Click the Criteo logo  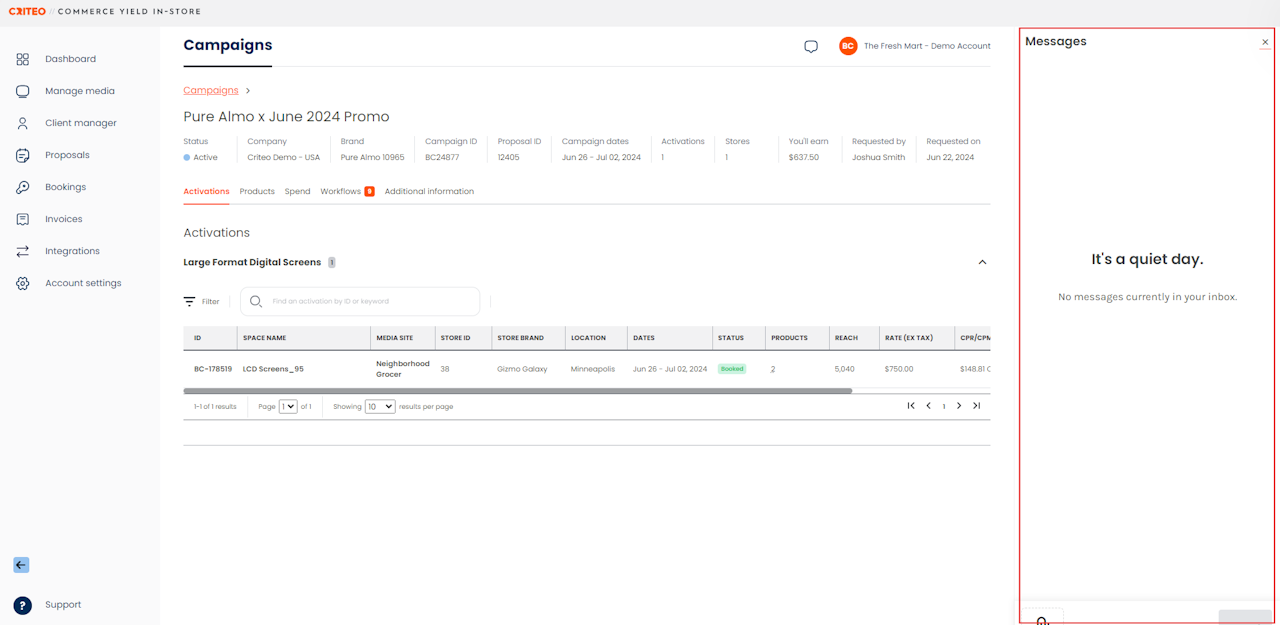tap(27, 12)
